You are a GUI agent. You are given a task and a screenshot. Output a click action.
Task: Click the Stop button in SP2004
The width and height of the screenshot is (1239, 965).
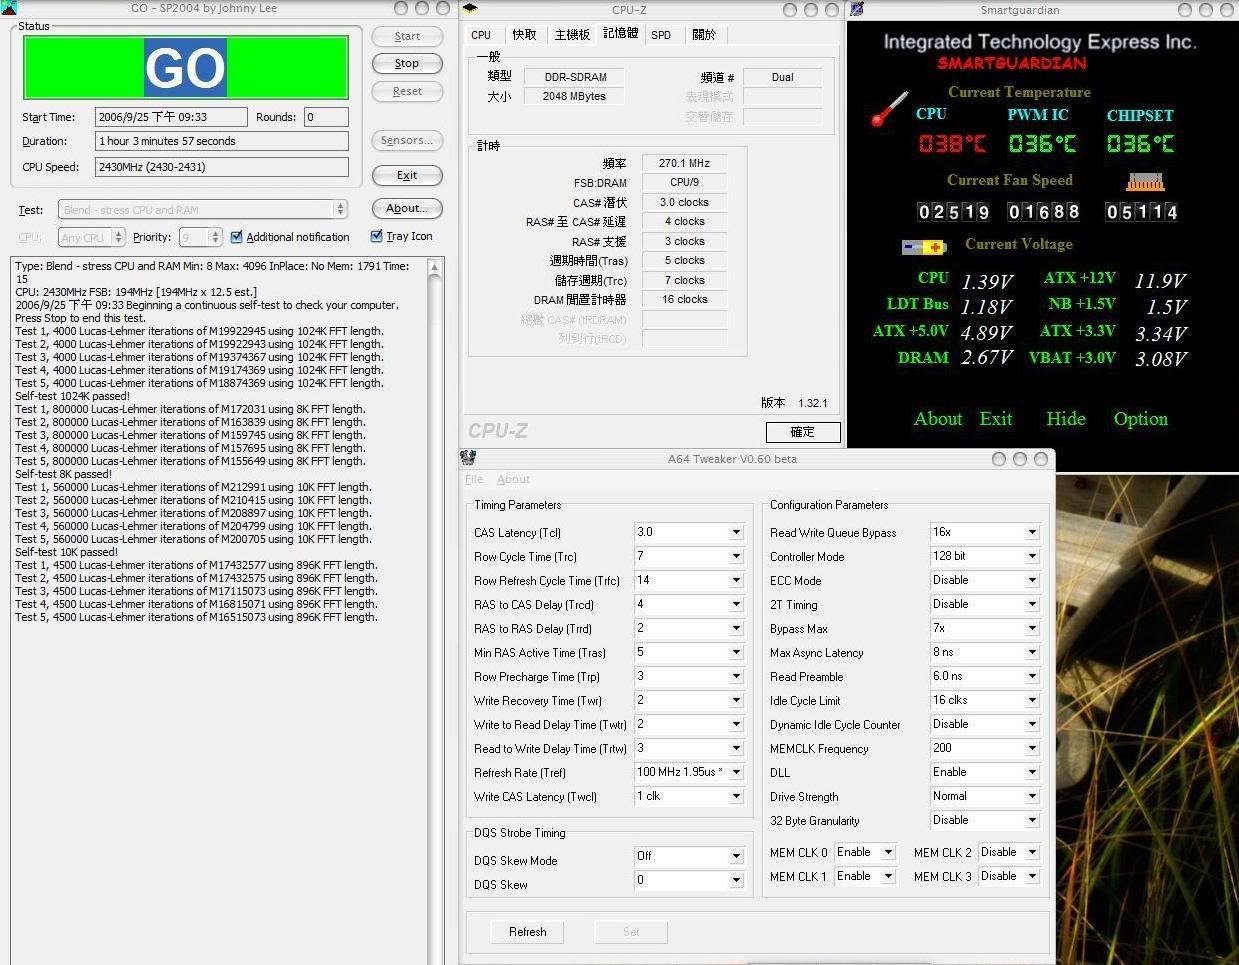(407, 63)
